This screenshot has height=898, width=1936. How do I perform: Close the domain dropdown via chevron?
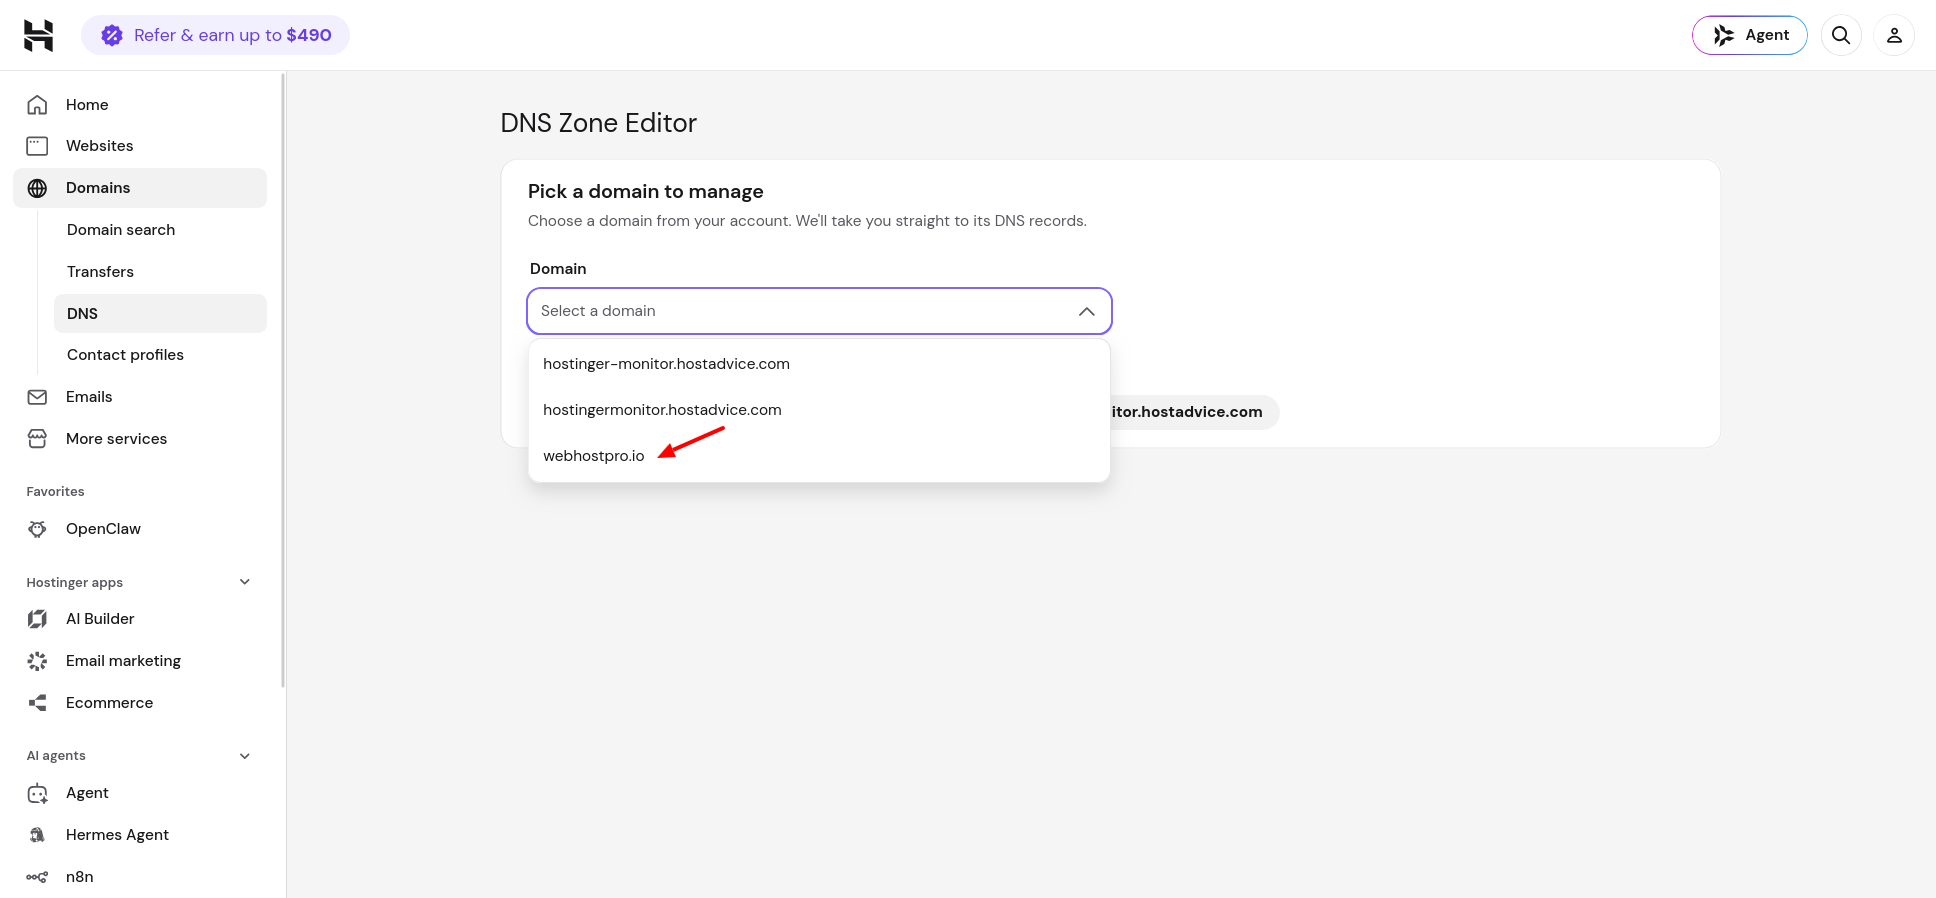(x=1087, y=311)
